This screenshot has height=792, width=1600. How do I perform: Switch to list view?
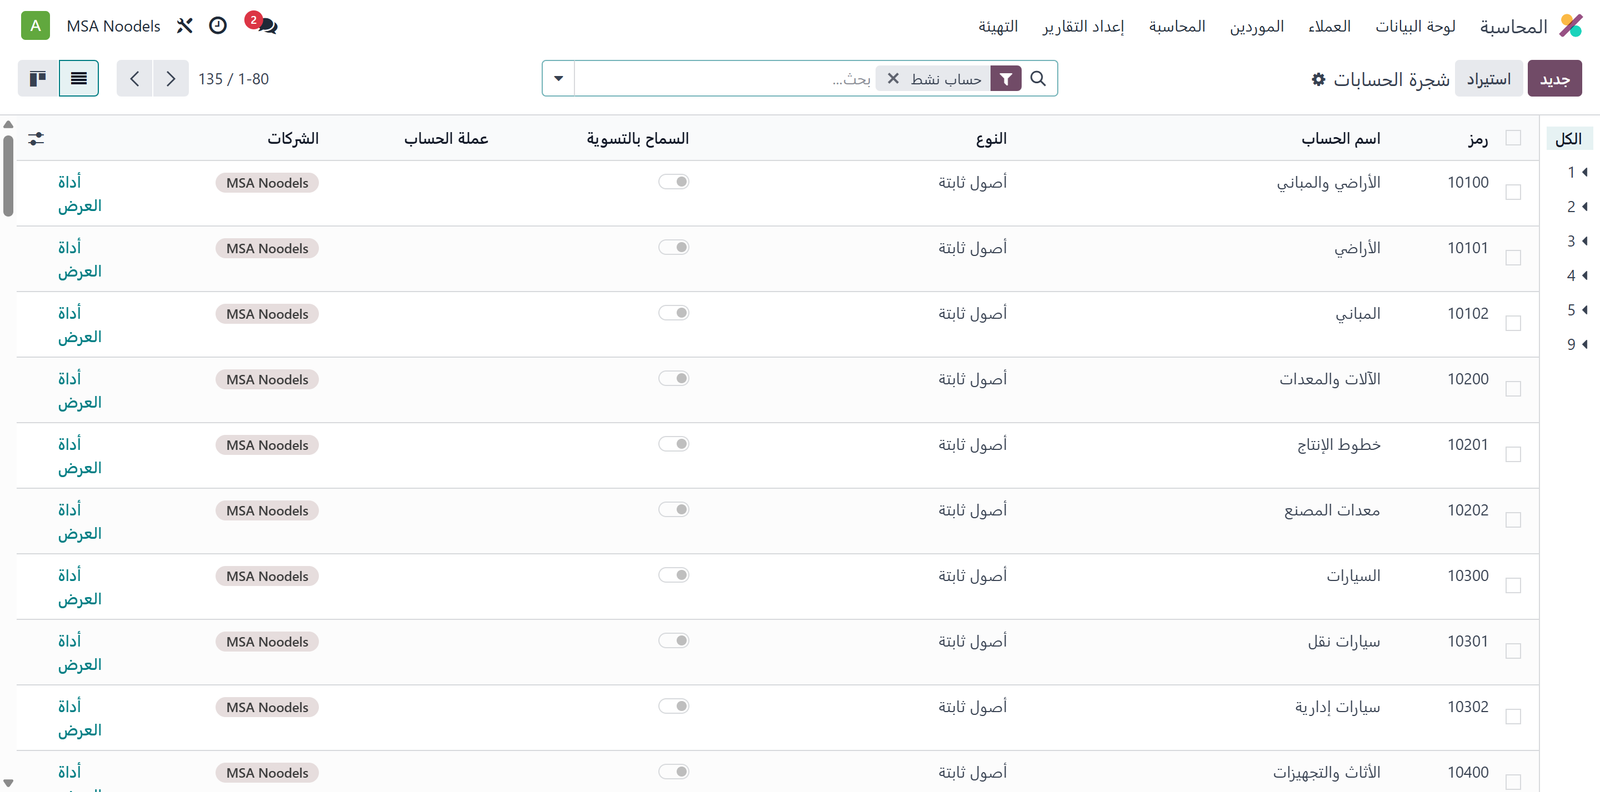[x=79, y=78]
